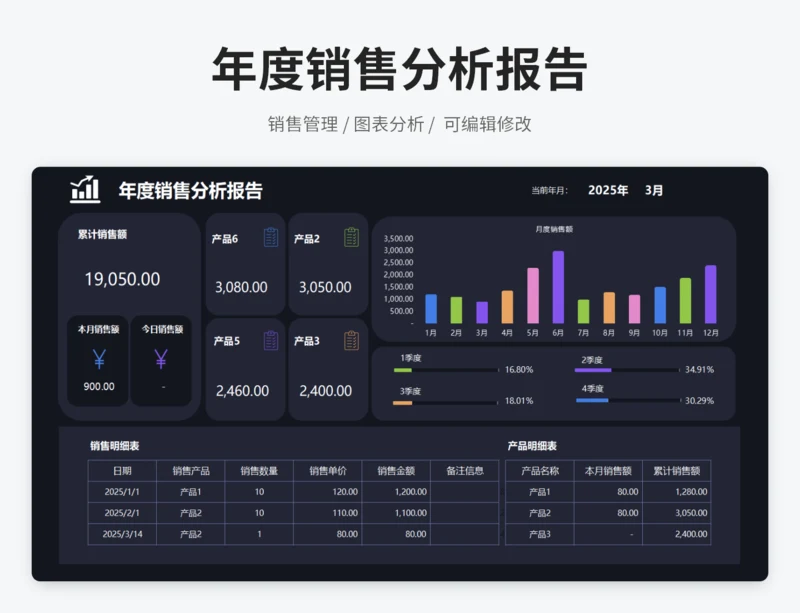Click the 产品2 card value 3,050.00
The width and height of the screenshot is (800, 613).
(325, 287)
